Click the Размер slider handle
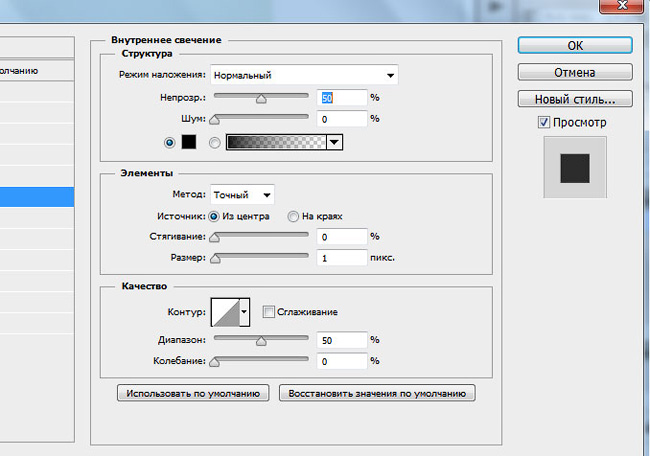This screenshot has height=456, width=650. point(215,259)
